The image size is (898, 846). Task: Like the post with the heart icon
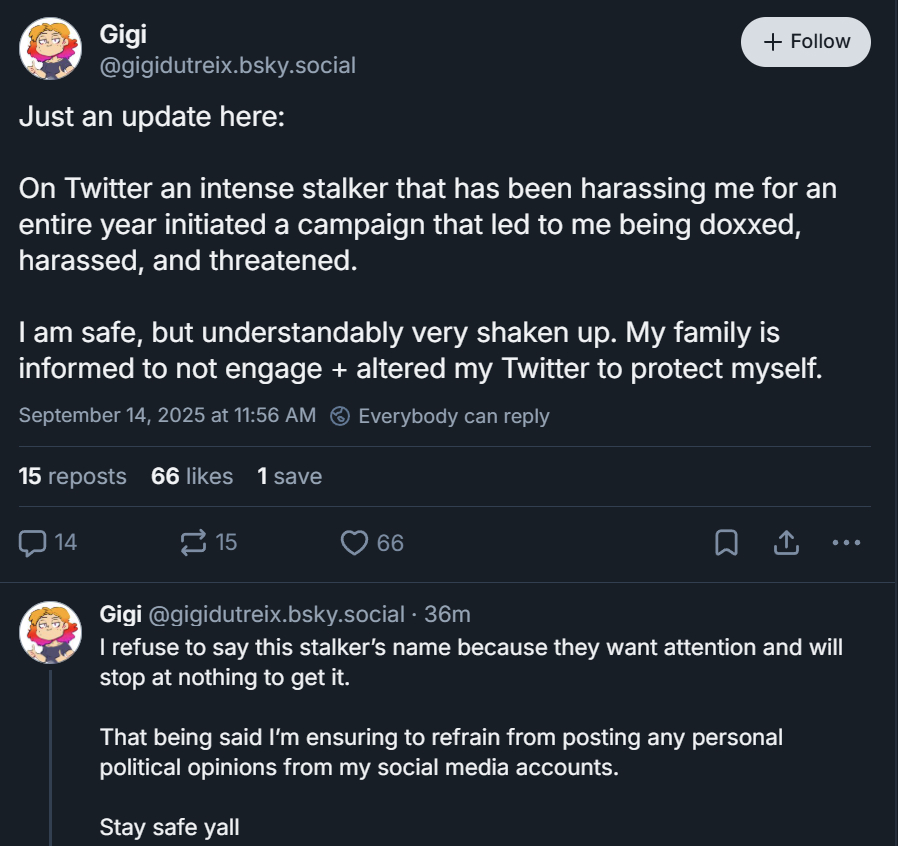tap(355, 542)
